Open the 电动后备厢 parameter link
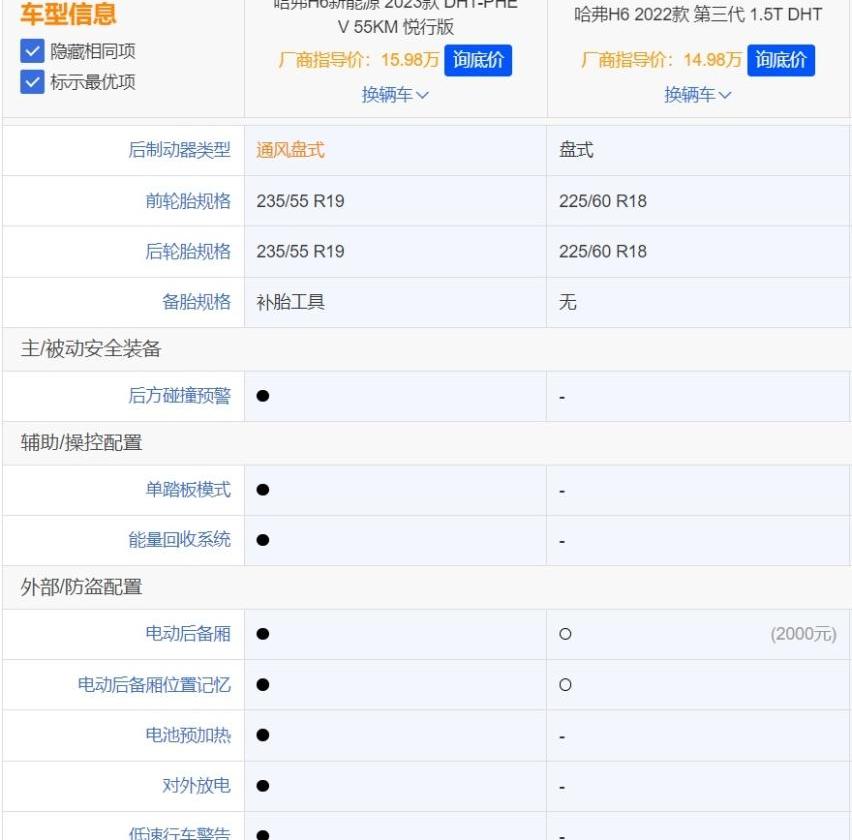Viewport: 852px width, 840px height. (188, 634)
